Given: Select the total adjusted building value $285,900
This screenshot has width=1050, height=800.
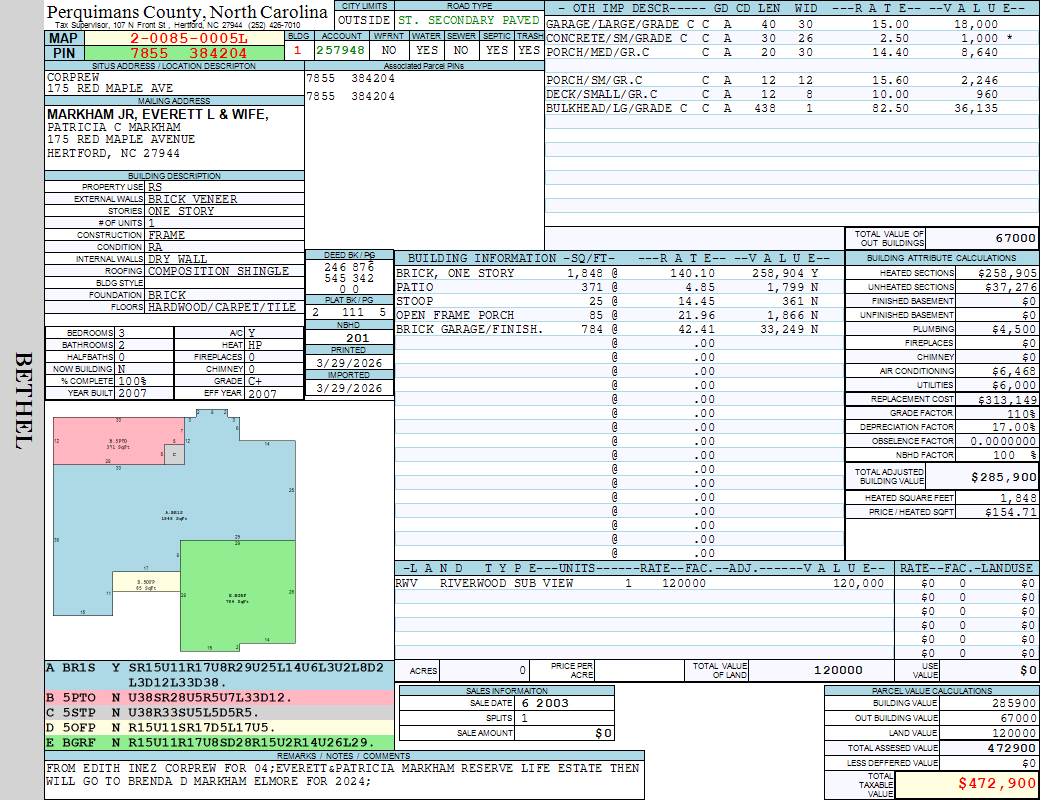Looking at the screenshot, I should (x=996, y=477).
